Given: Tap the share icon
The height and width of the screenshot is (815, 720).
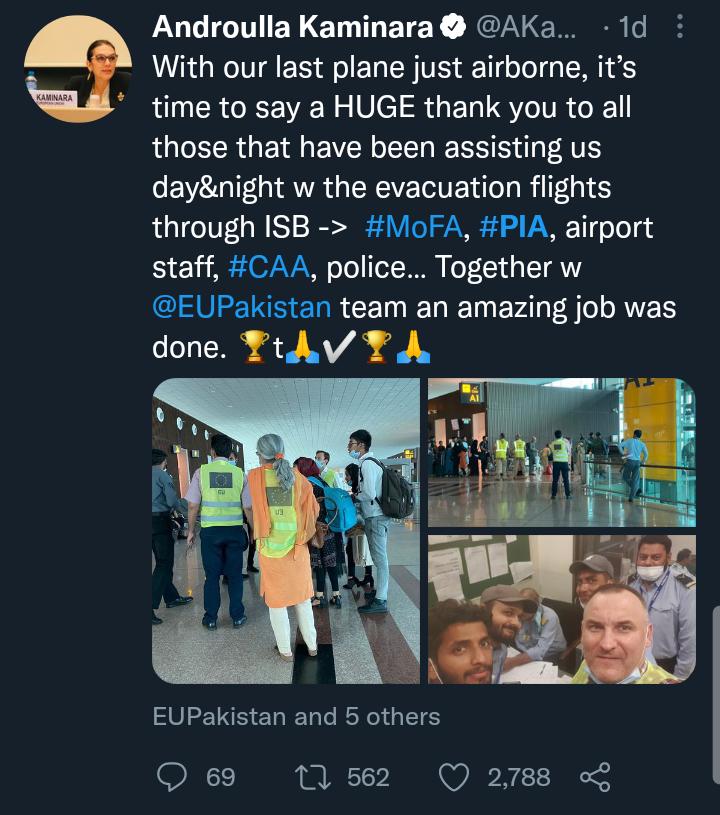Looking at the screenshot, I should point(595,777).
